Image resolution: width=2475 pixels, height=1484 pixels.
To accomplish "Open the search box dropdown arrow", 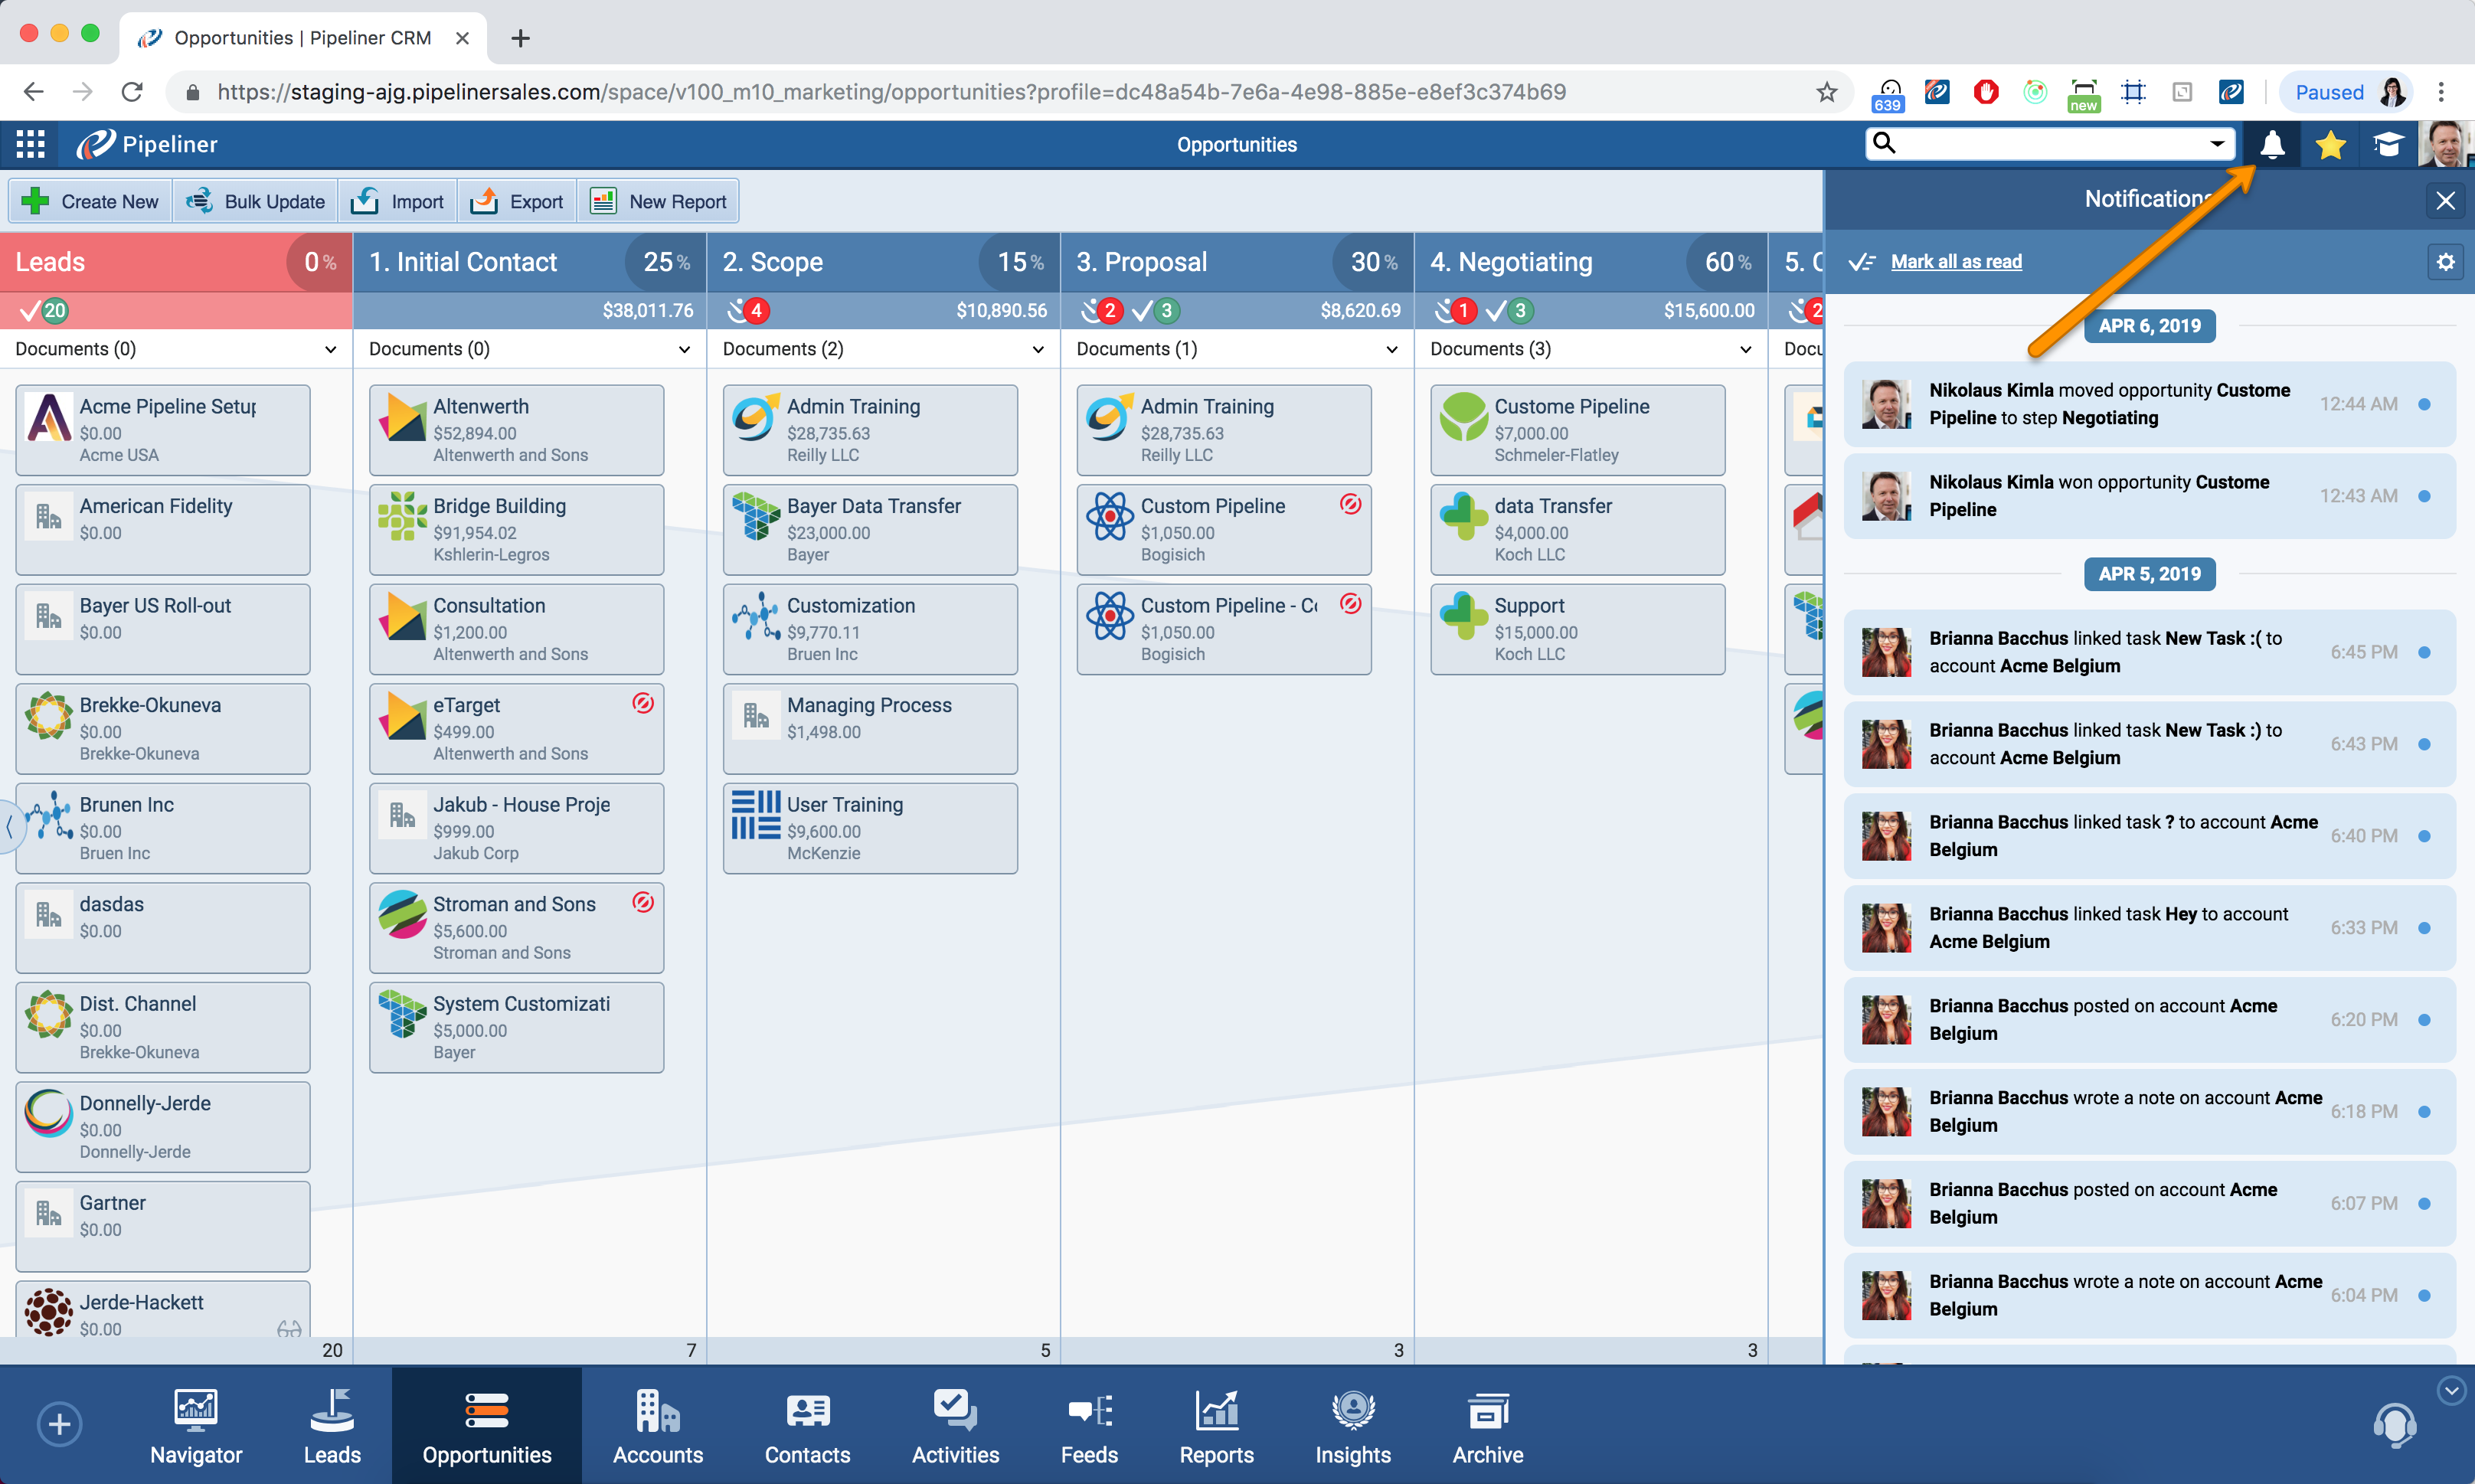I will coord(2217,144).
